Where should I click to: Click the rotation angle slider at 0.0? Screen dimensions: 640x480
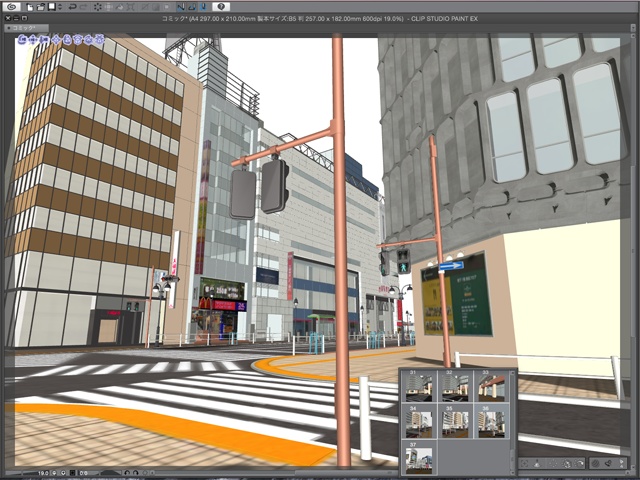click(99, 473)
